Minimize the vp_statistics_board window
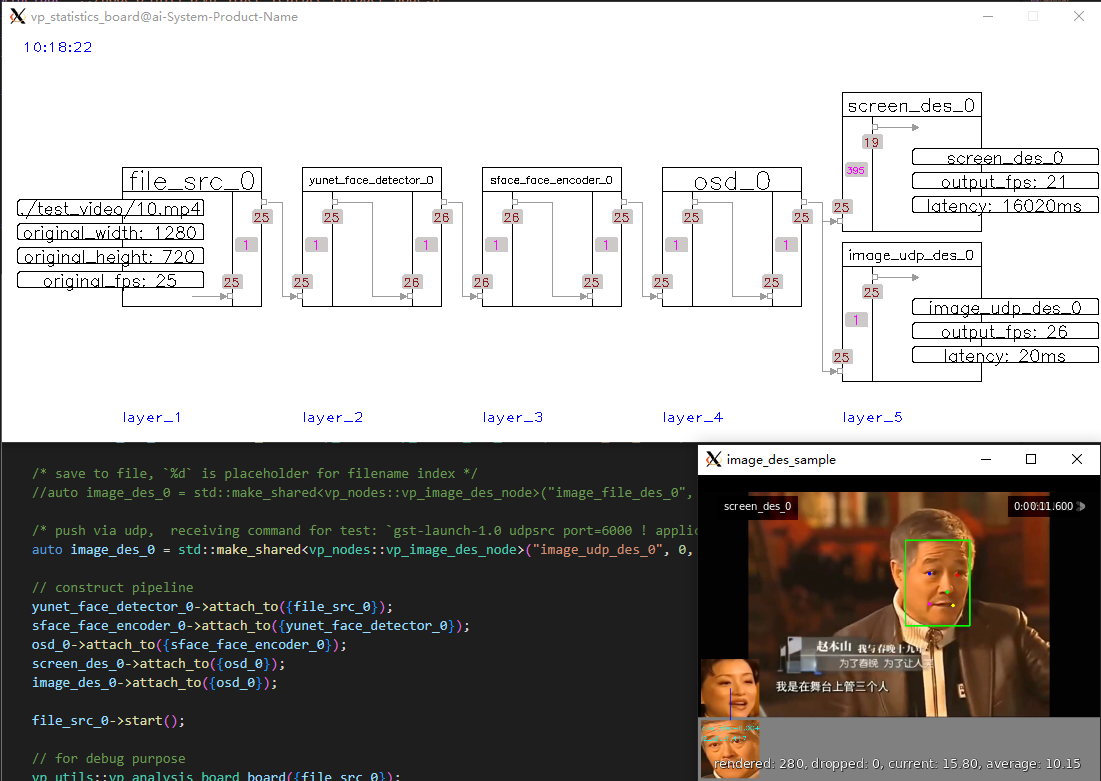The width and height of the screenshot is (1101, 781). click(988, 16)
